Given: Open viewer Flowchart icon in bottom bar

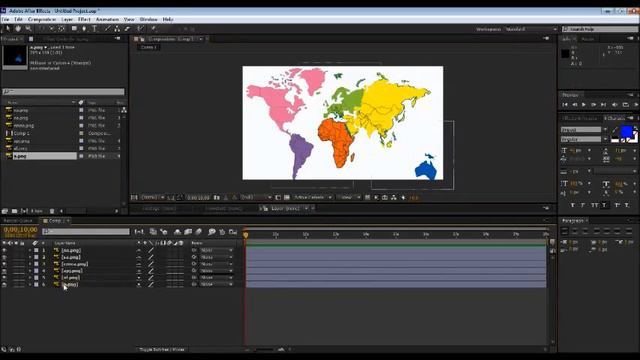Looking at the screenshot, I should point(393,198).
